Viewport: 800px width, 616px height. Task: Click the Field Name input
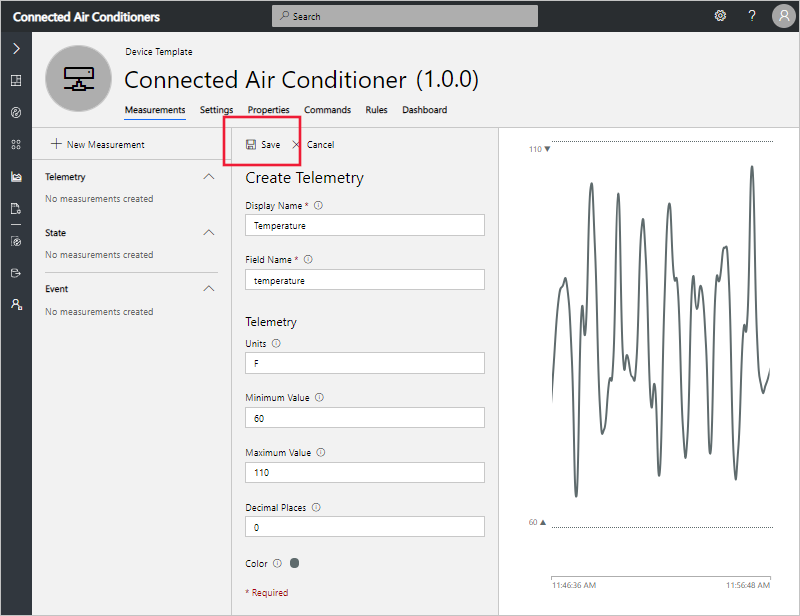pos(365,280)
